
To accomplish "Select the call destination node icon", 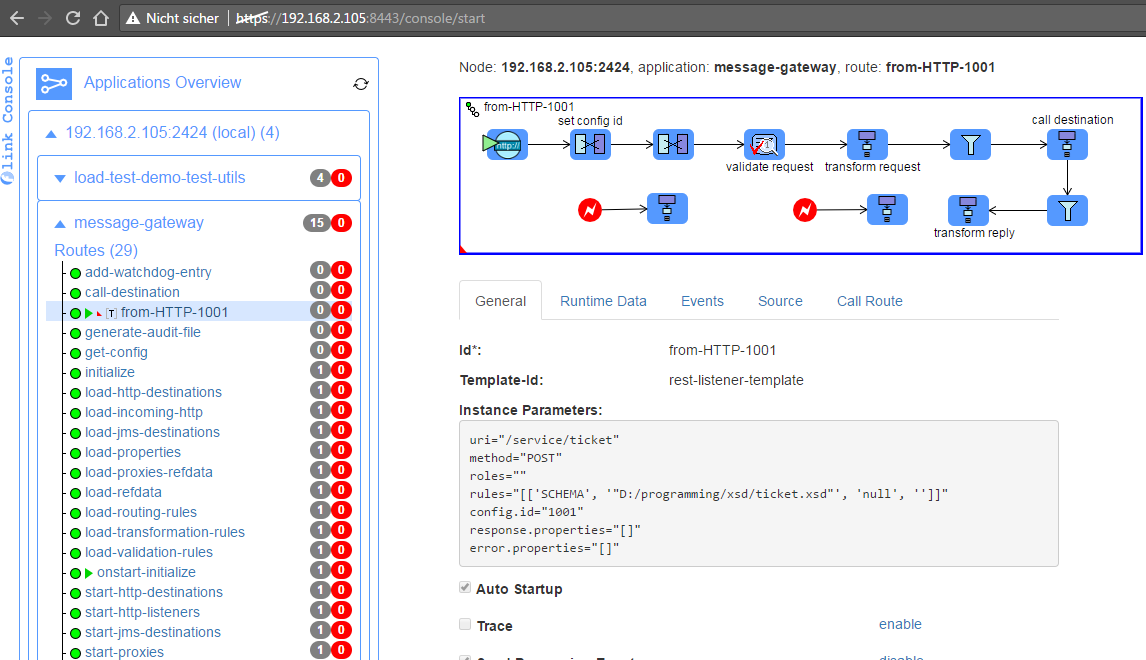I will [1067, 145].
